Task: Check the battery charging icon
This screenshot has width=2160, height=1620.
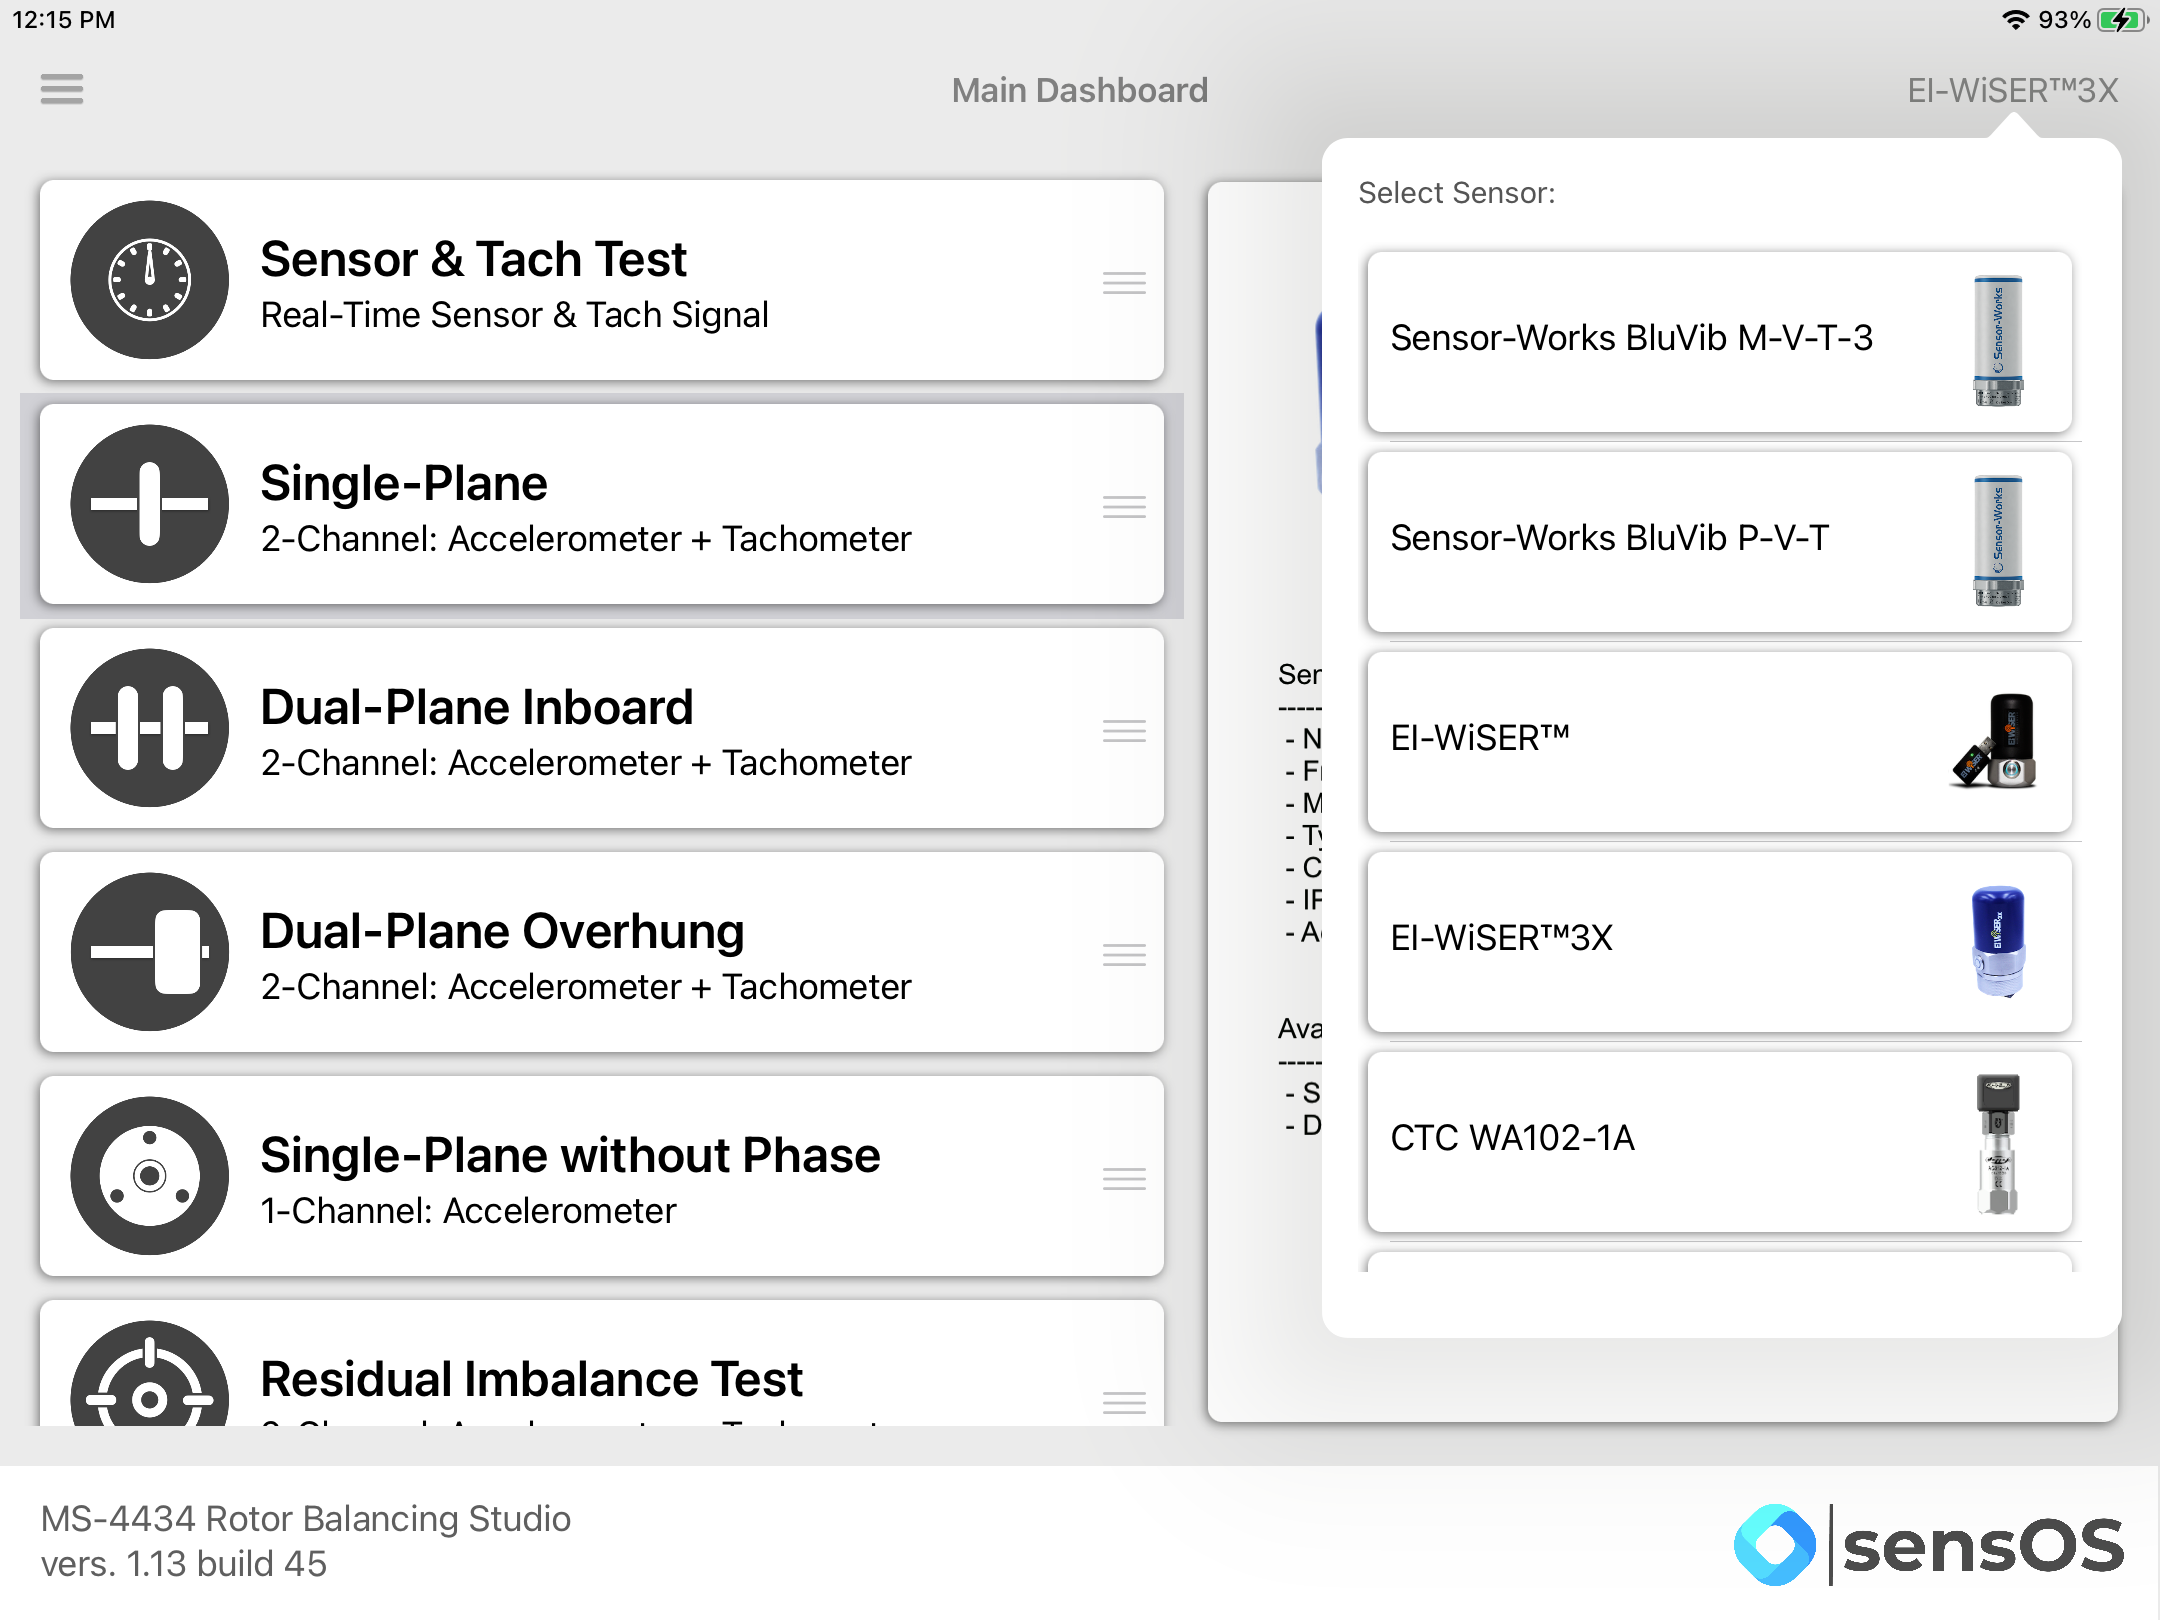Action: (2121, 20)
